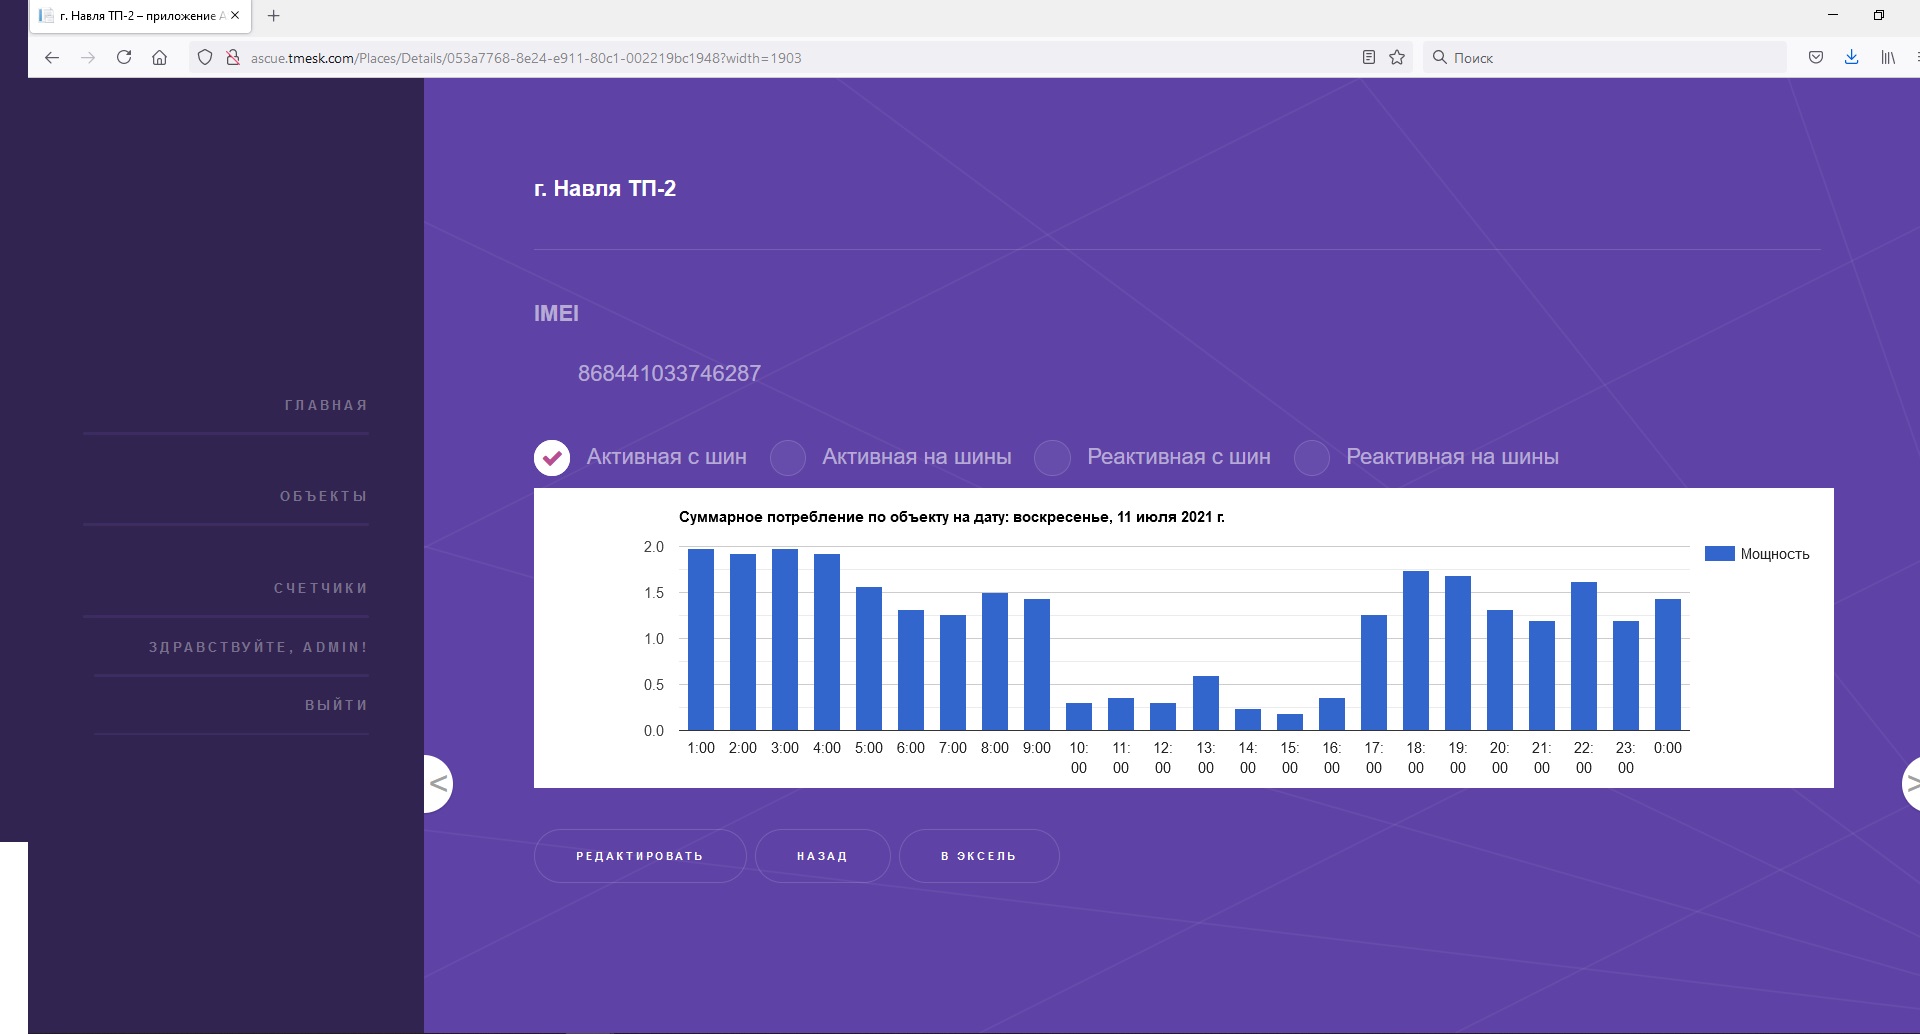
Task: Go to next day with right arrow
Action: [x=1910, y=784]
